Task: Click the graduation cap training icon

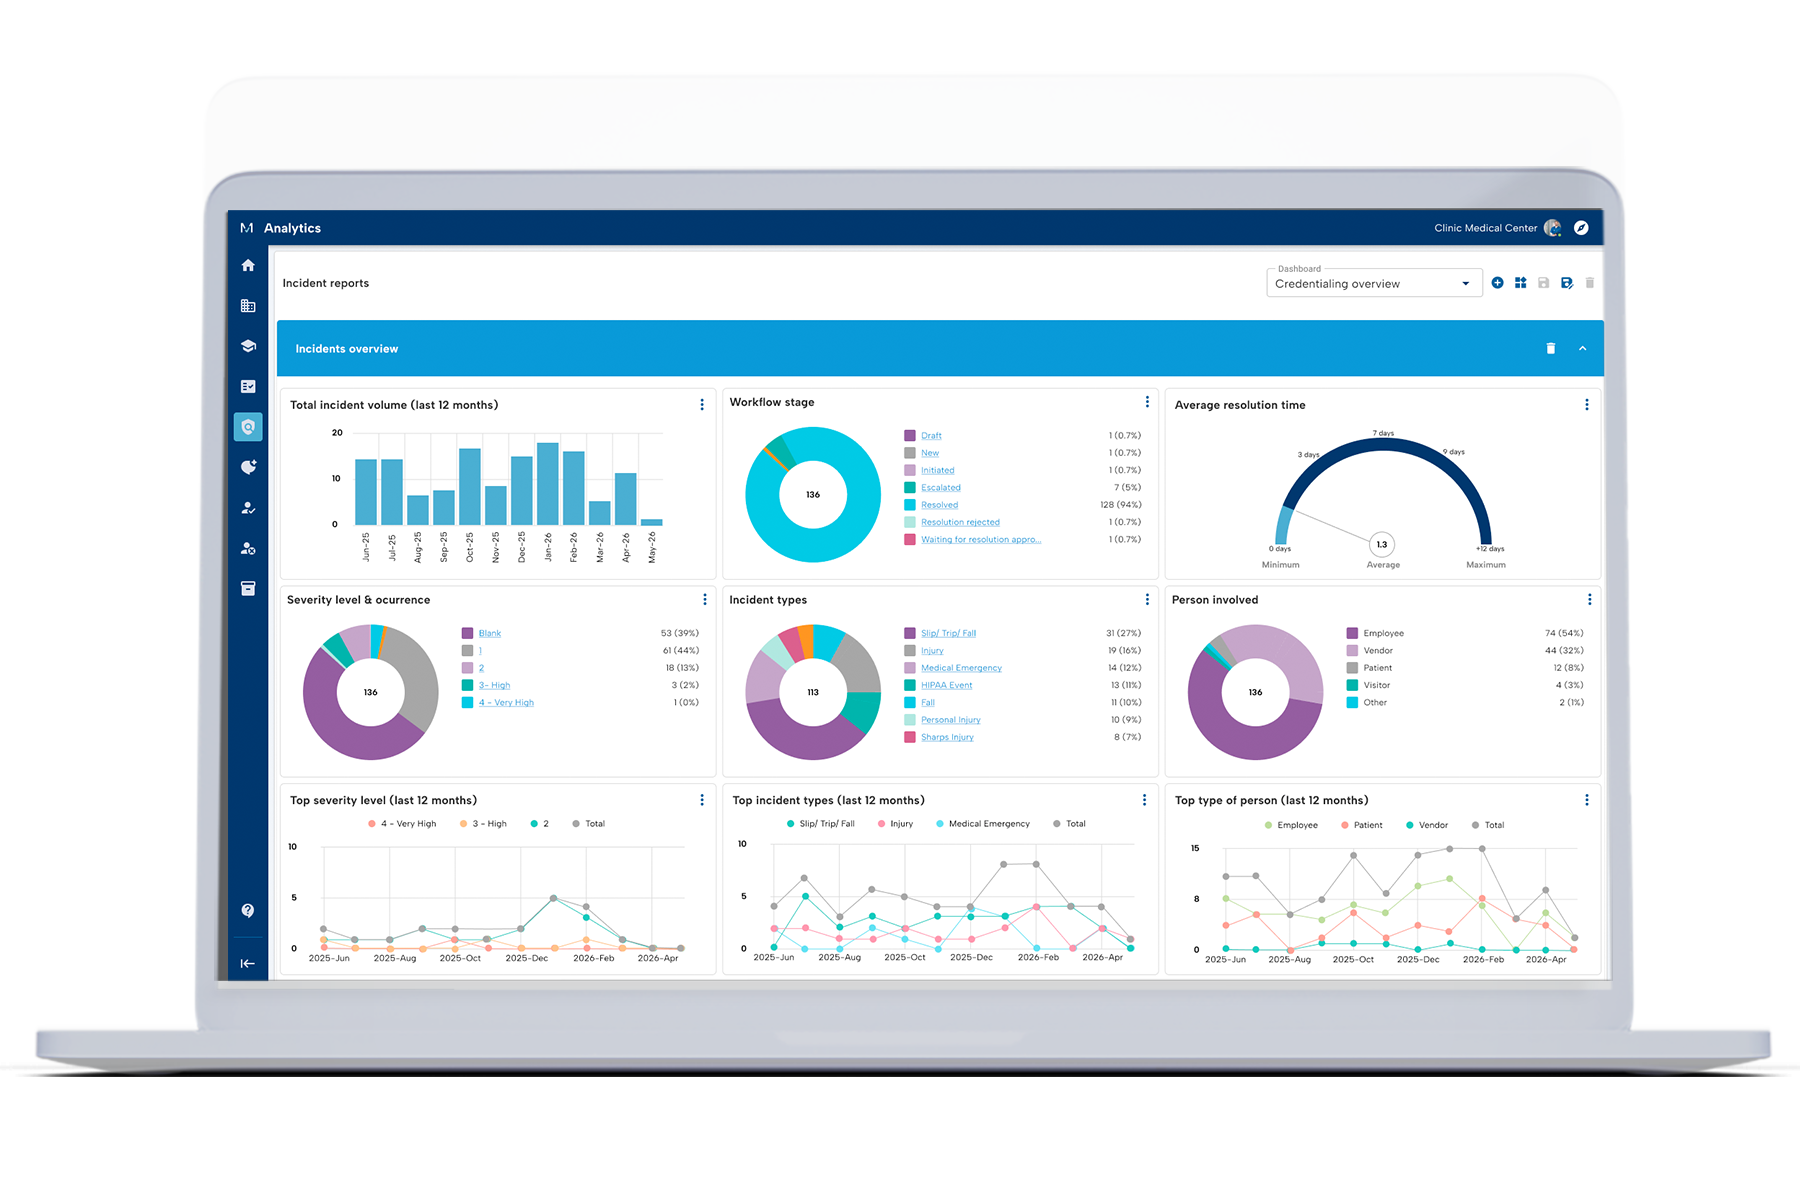Action: [248, 346]
